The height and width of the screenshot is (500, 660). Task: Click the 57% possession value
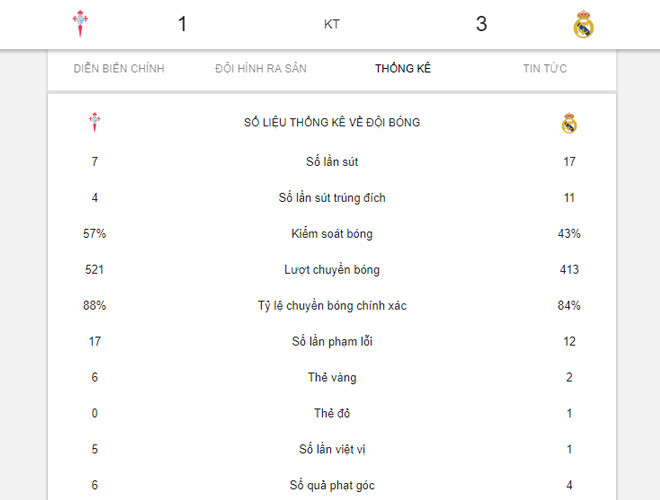pos(94,234)
